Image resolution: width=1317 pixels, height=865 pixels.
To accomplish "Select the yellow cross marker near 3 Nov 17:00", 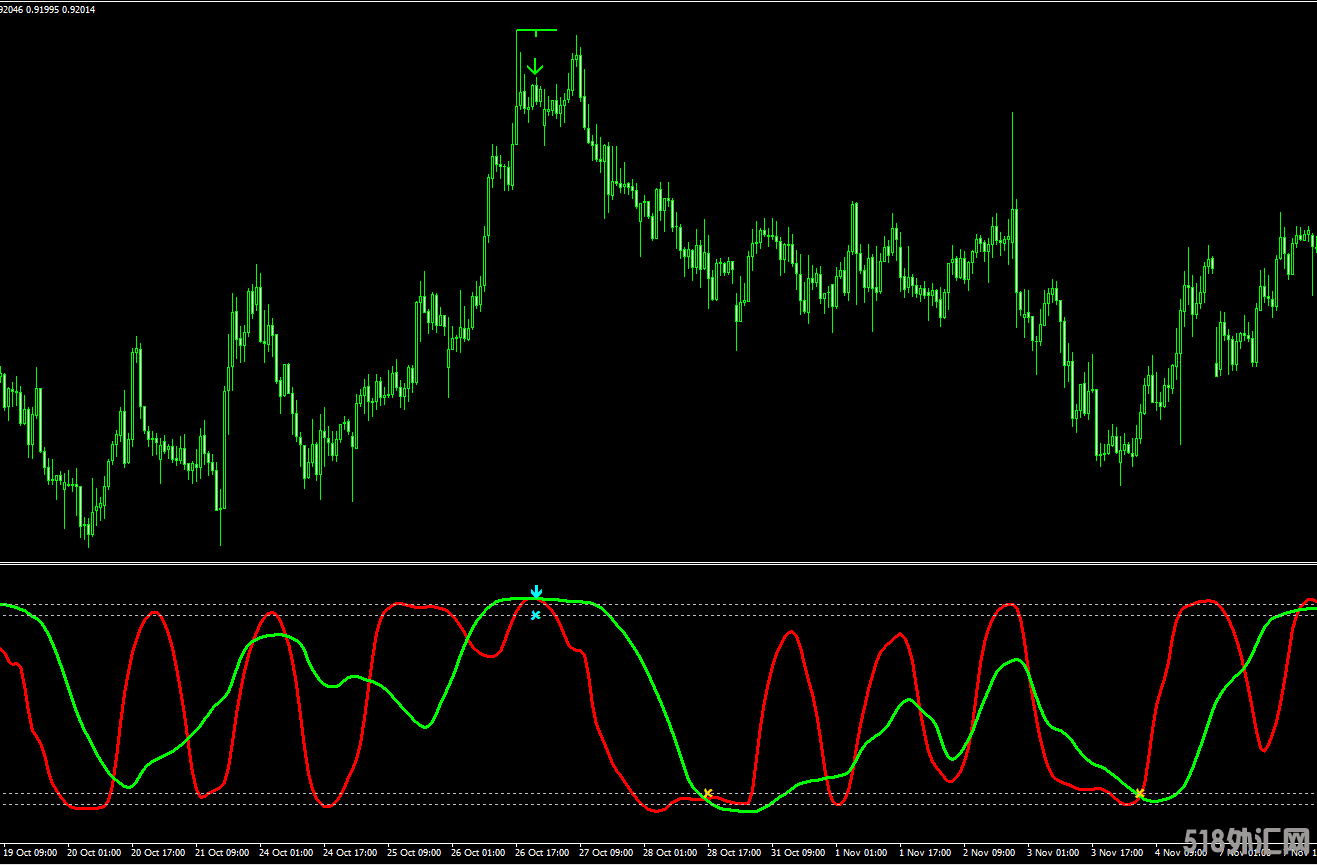I will [1139, 793].
